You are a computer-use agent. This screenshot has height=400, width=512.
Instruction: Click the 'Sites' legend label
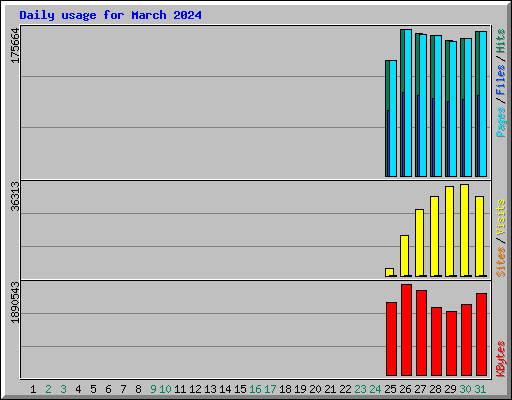click(x=501, y=262)
